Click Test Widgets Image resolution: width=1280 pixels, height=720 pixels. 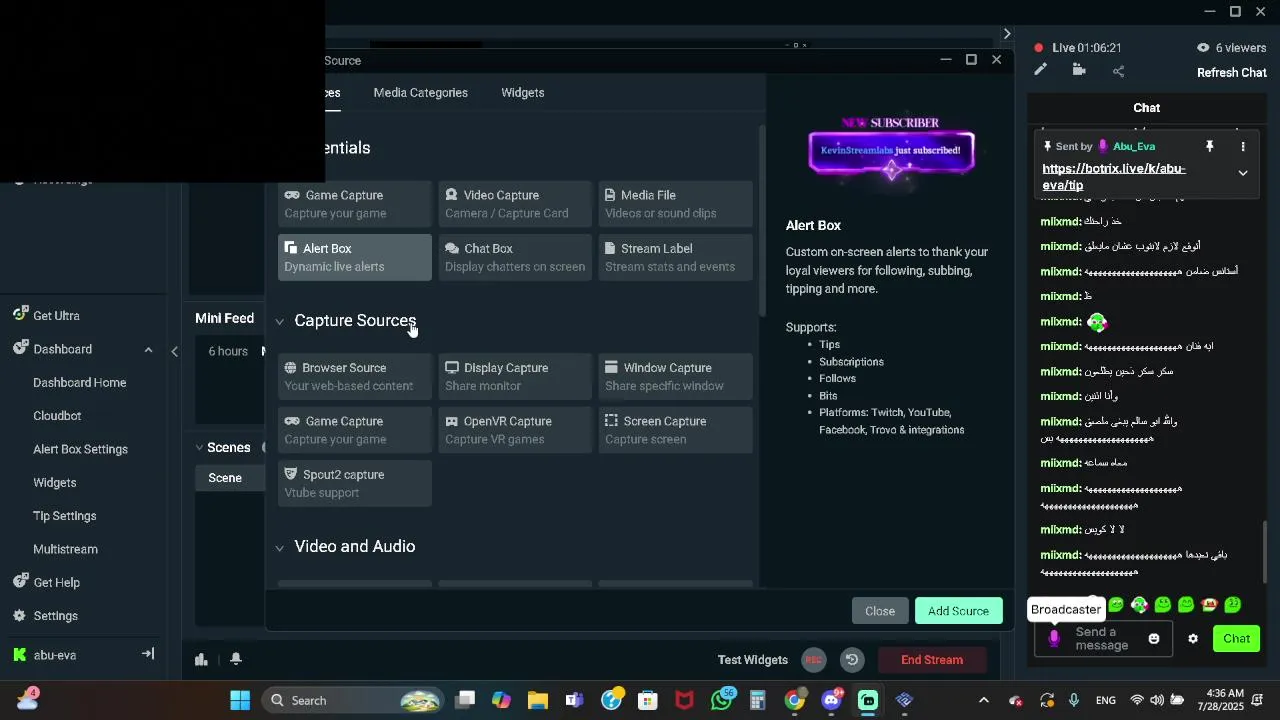click(x=753, y=659)
